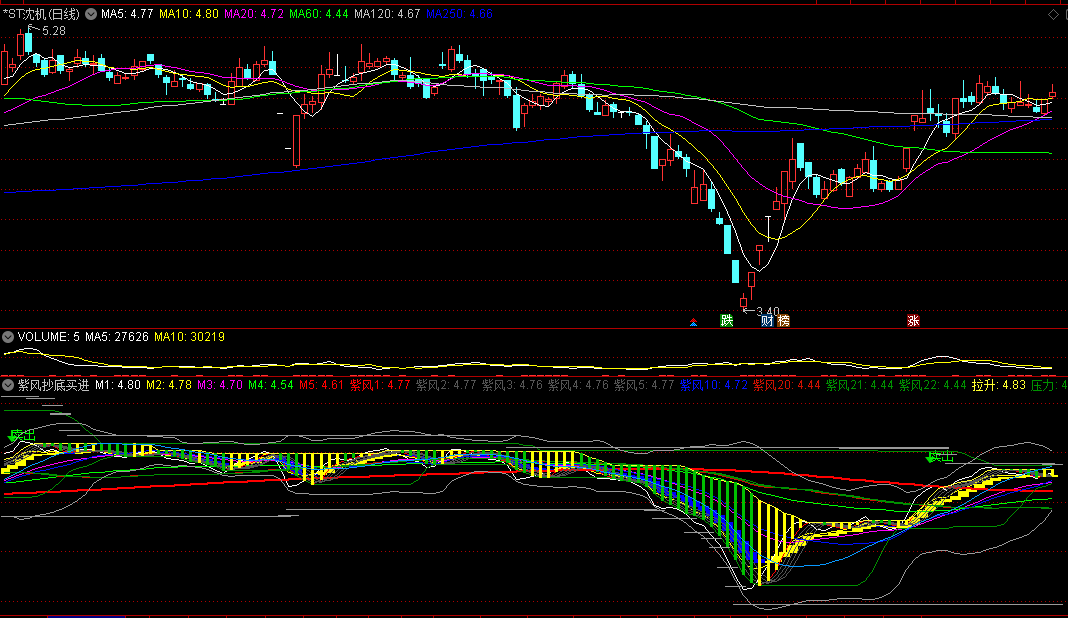Click the MA60: 4.44 label

pos(318,14)
